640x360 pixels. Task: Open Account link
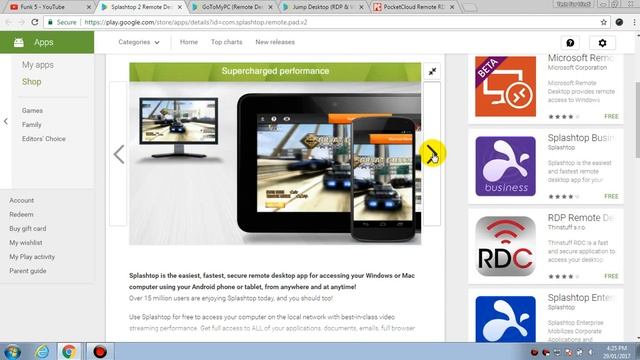[22, 200]
